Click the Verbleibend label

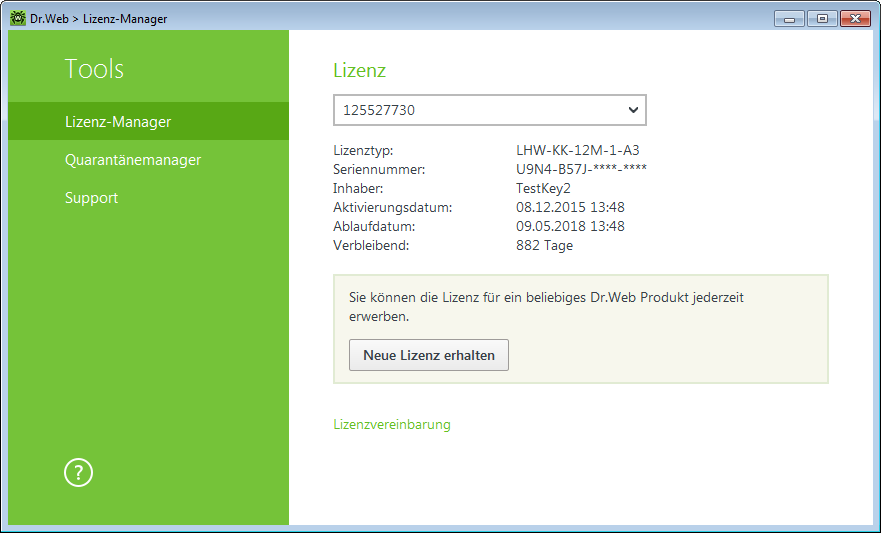tap(371, 245)
